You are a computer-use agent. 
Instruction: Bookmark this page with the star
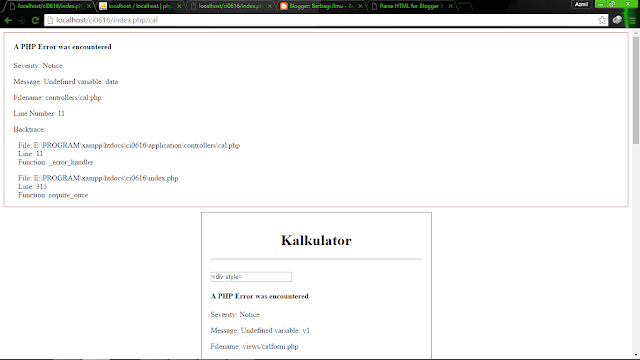[602, 20]
